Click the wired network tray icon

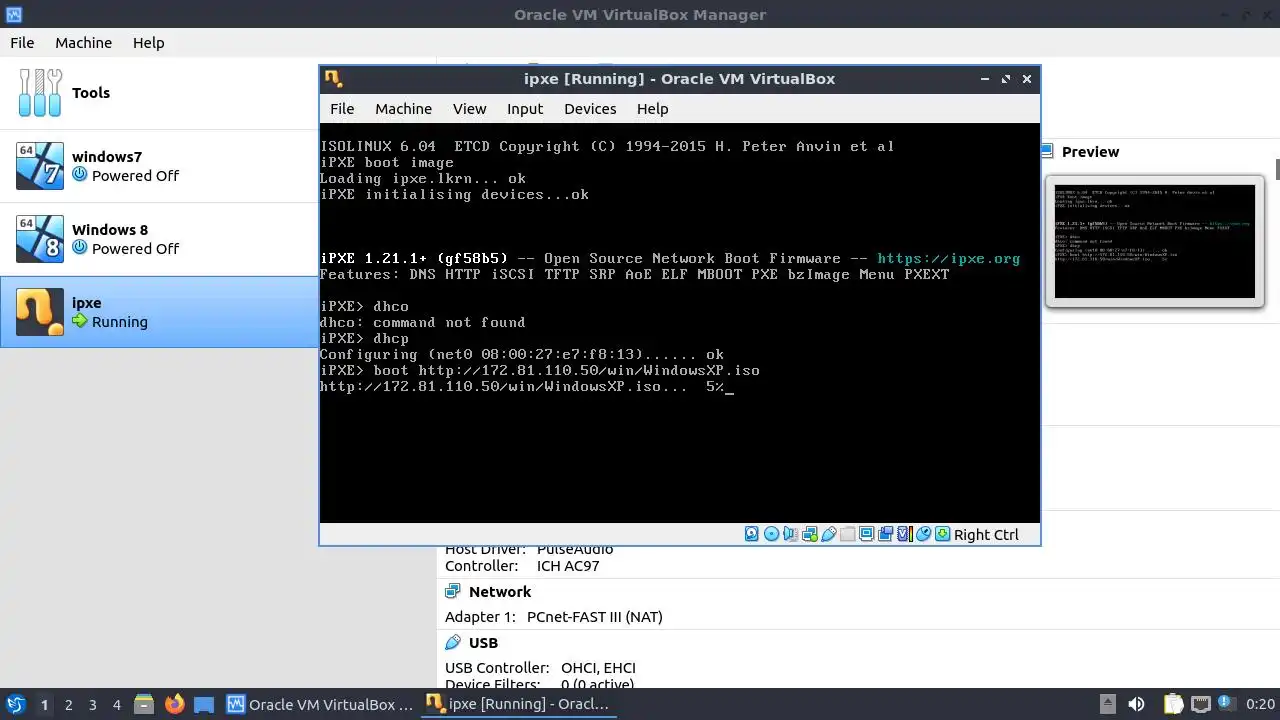[1200, 704]
